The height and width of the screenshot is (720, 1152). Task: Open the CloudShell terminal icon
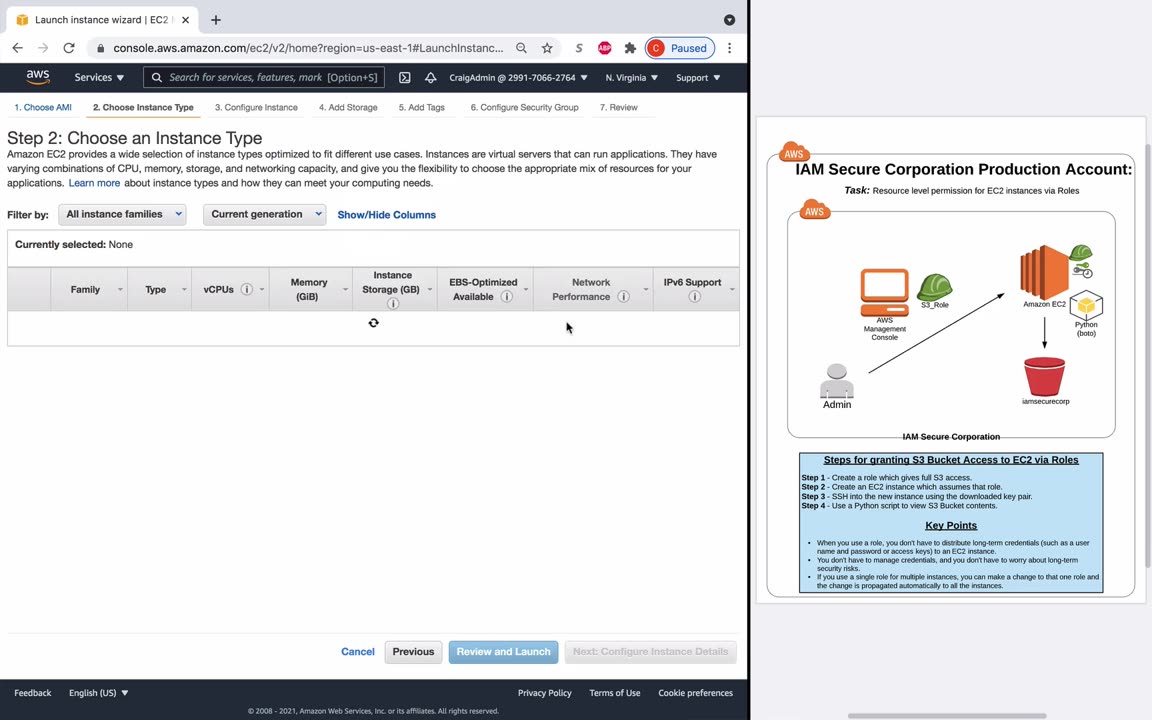tap(404, 77)
